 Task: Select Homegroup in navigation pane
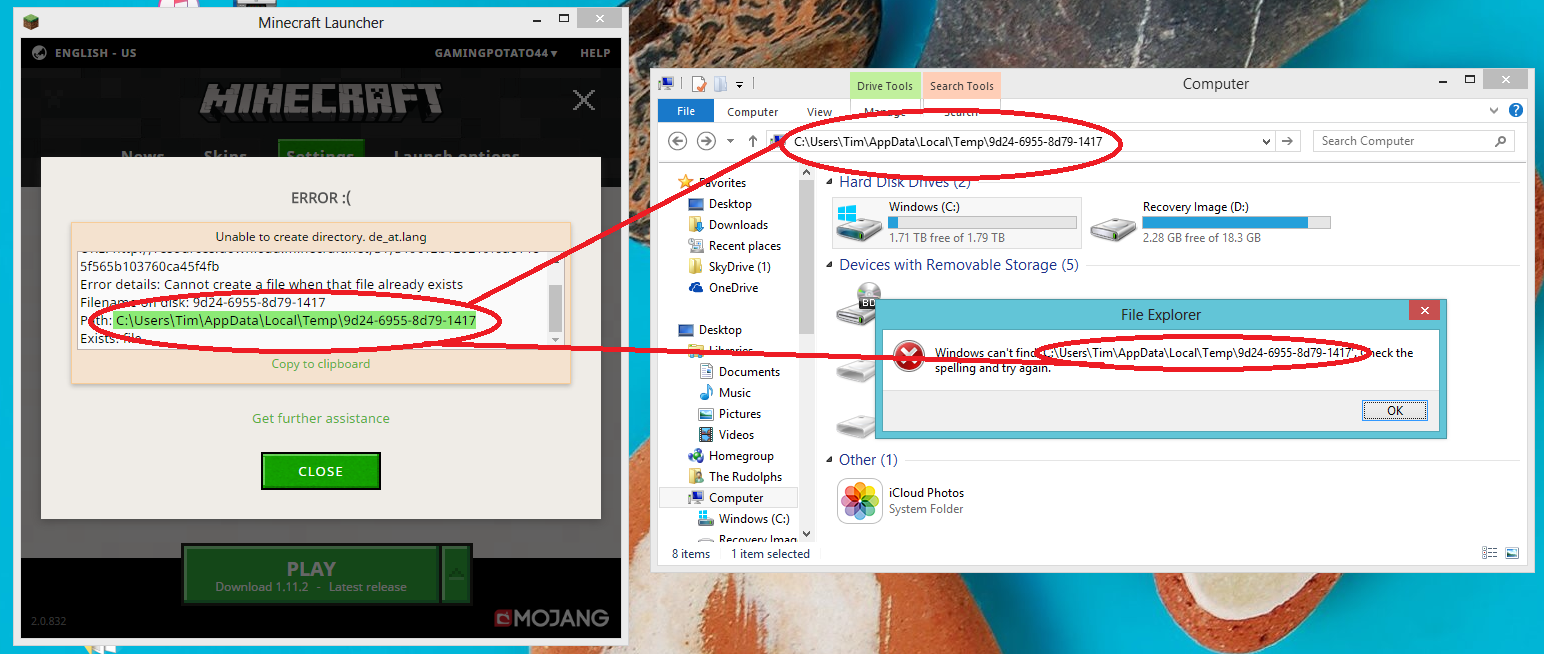click(741, 456)
